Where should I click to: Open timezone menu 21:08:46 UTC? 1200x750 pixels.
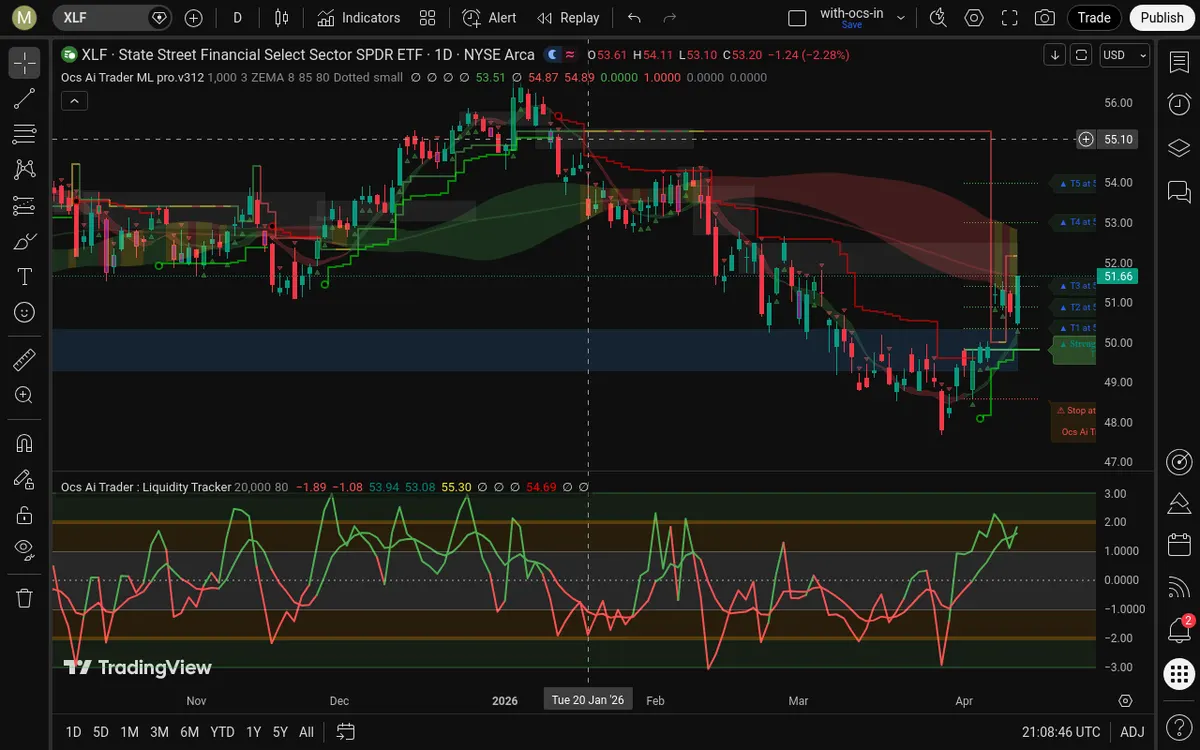pyautogui.click(x=1061, y=732)
